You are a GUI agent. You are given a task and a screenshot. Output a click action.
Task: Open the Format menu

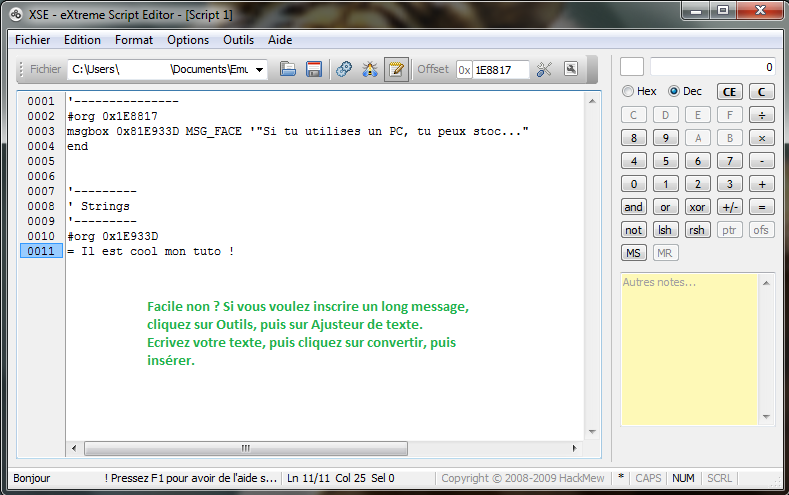(134, 40)
